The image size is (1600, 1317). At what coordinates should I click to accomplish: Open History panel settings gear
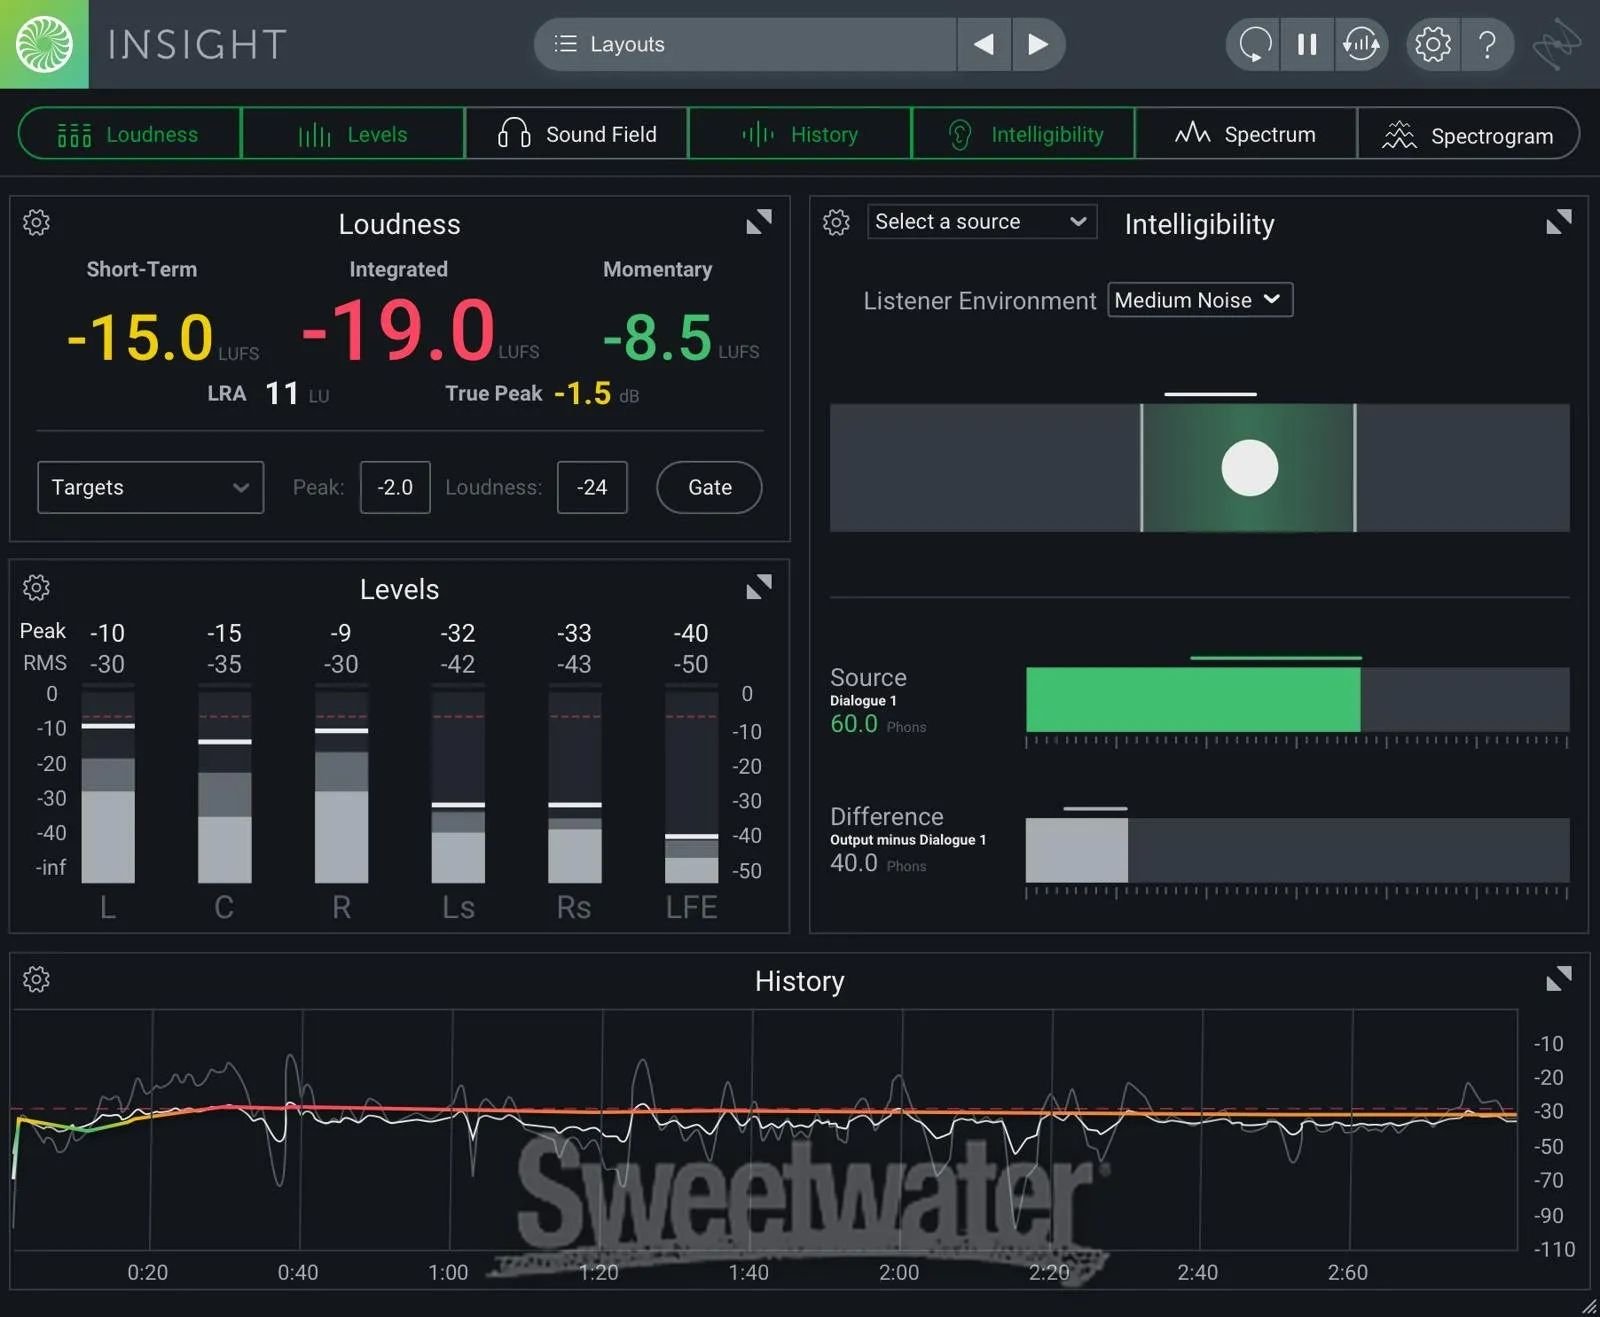click(x=36, y=979)
